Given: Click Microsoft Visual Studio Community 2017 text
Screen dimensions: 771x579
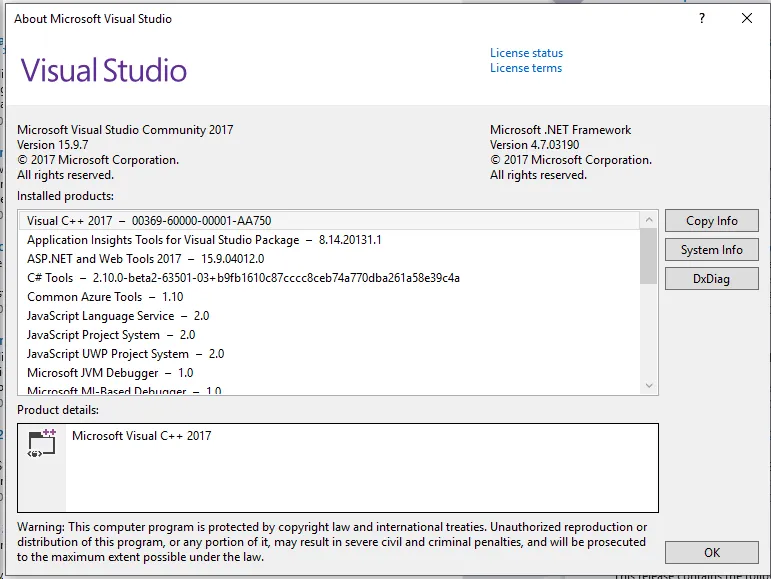Looking at the screenshot, I should click(x=125, y=130).
